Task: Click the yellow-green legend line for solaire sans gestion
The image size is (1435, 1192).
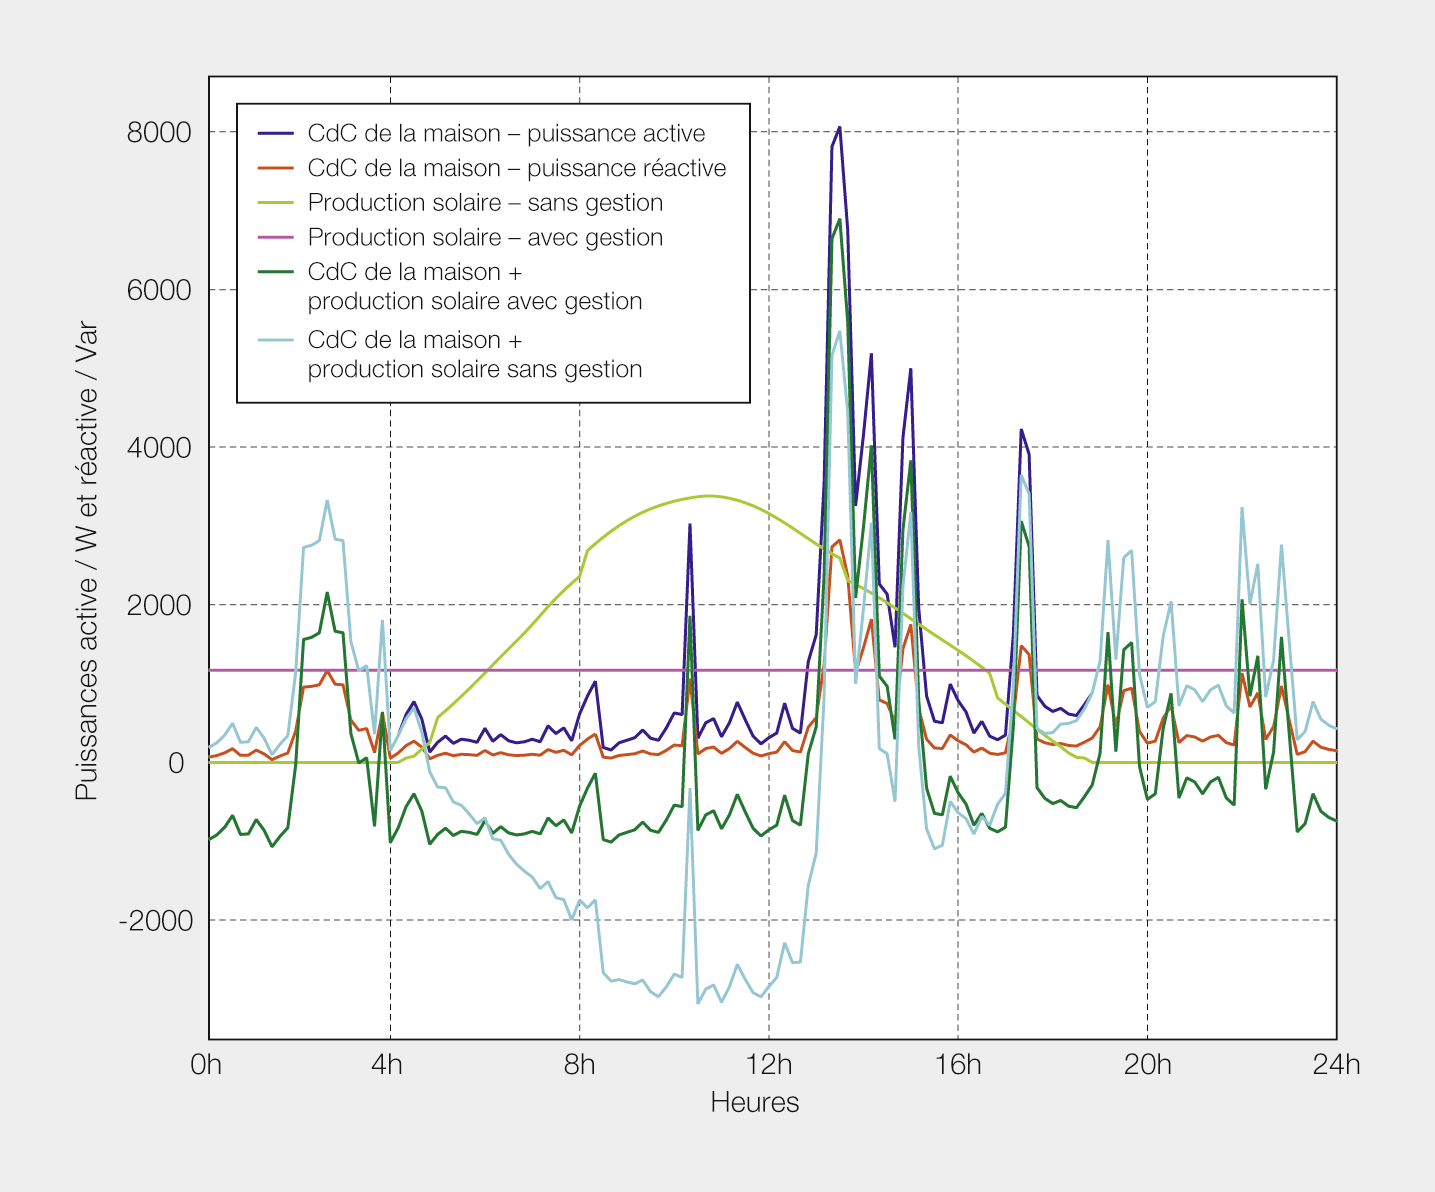Action: click(275, 203)
